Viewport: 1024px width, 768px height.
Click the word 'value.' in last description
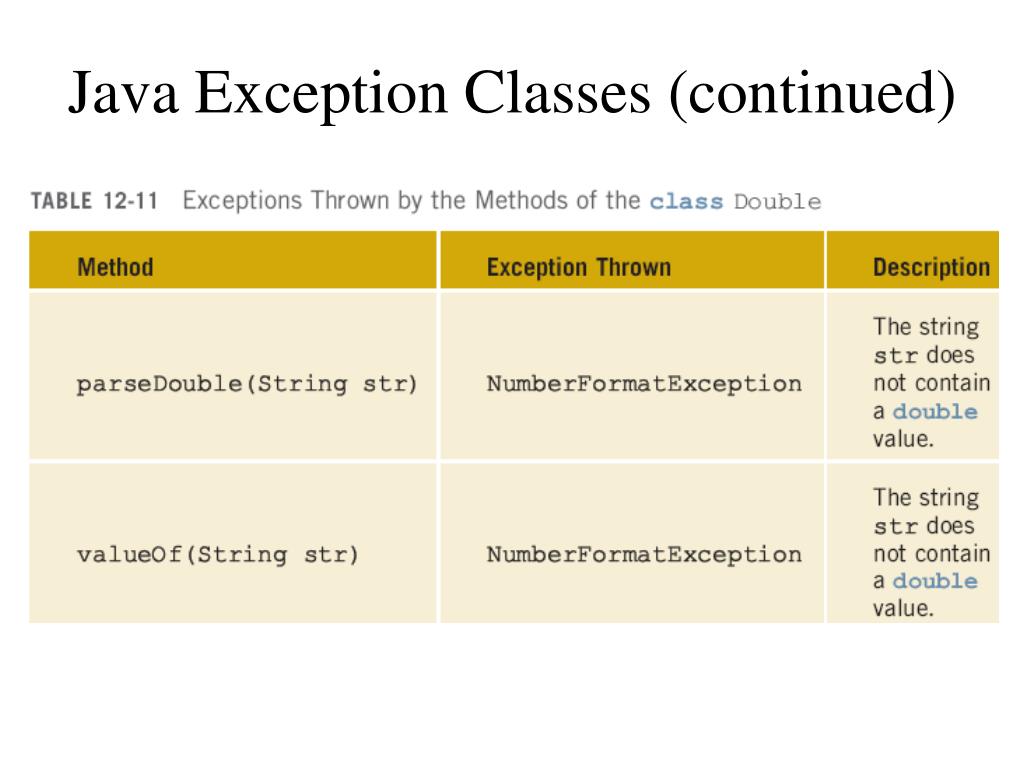pyautogui.click(x=903, y=609)
